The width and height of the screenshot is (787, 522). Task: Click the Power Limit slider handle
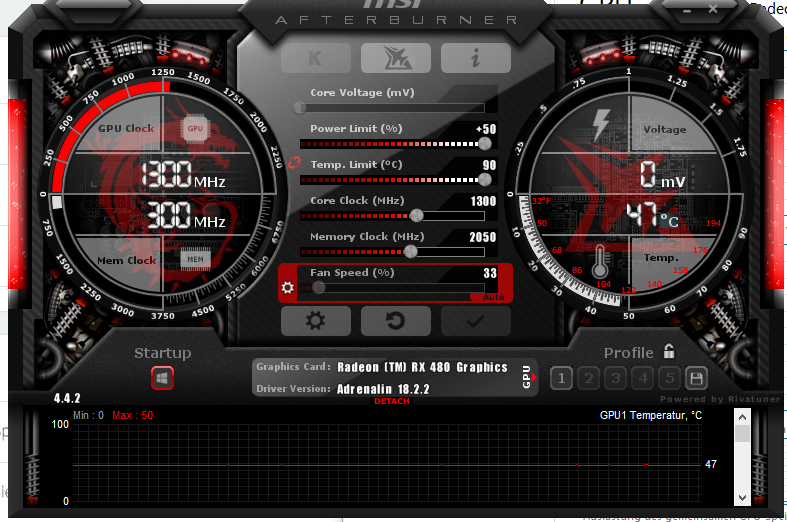[x=485, y=144]
